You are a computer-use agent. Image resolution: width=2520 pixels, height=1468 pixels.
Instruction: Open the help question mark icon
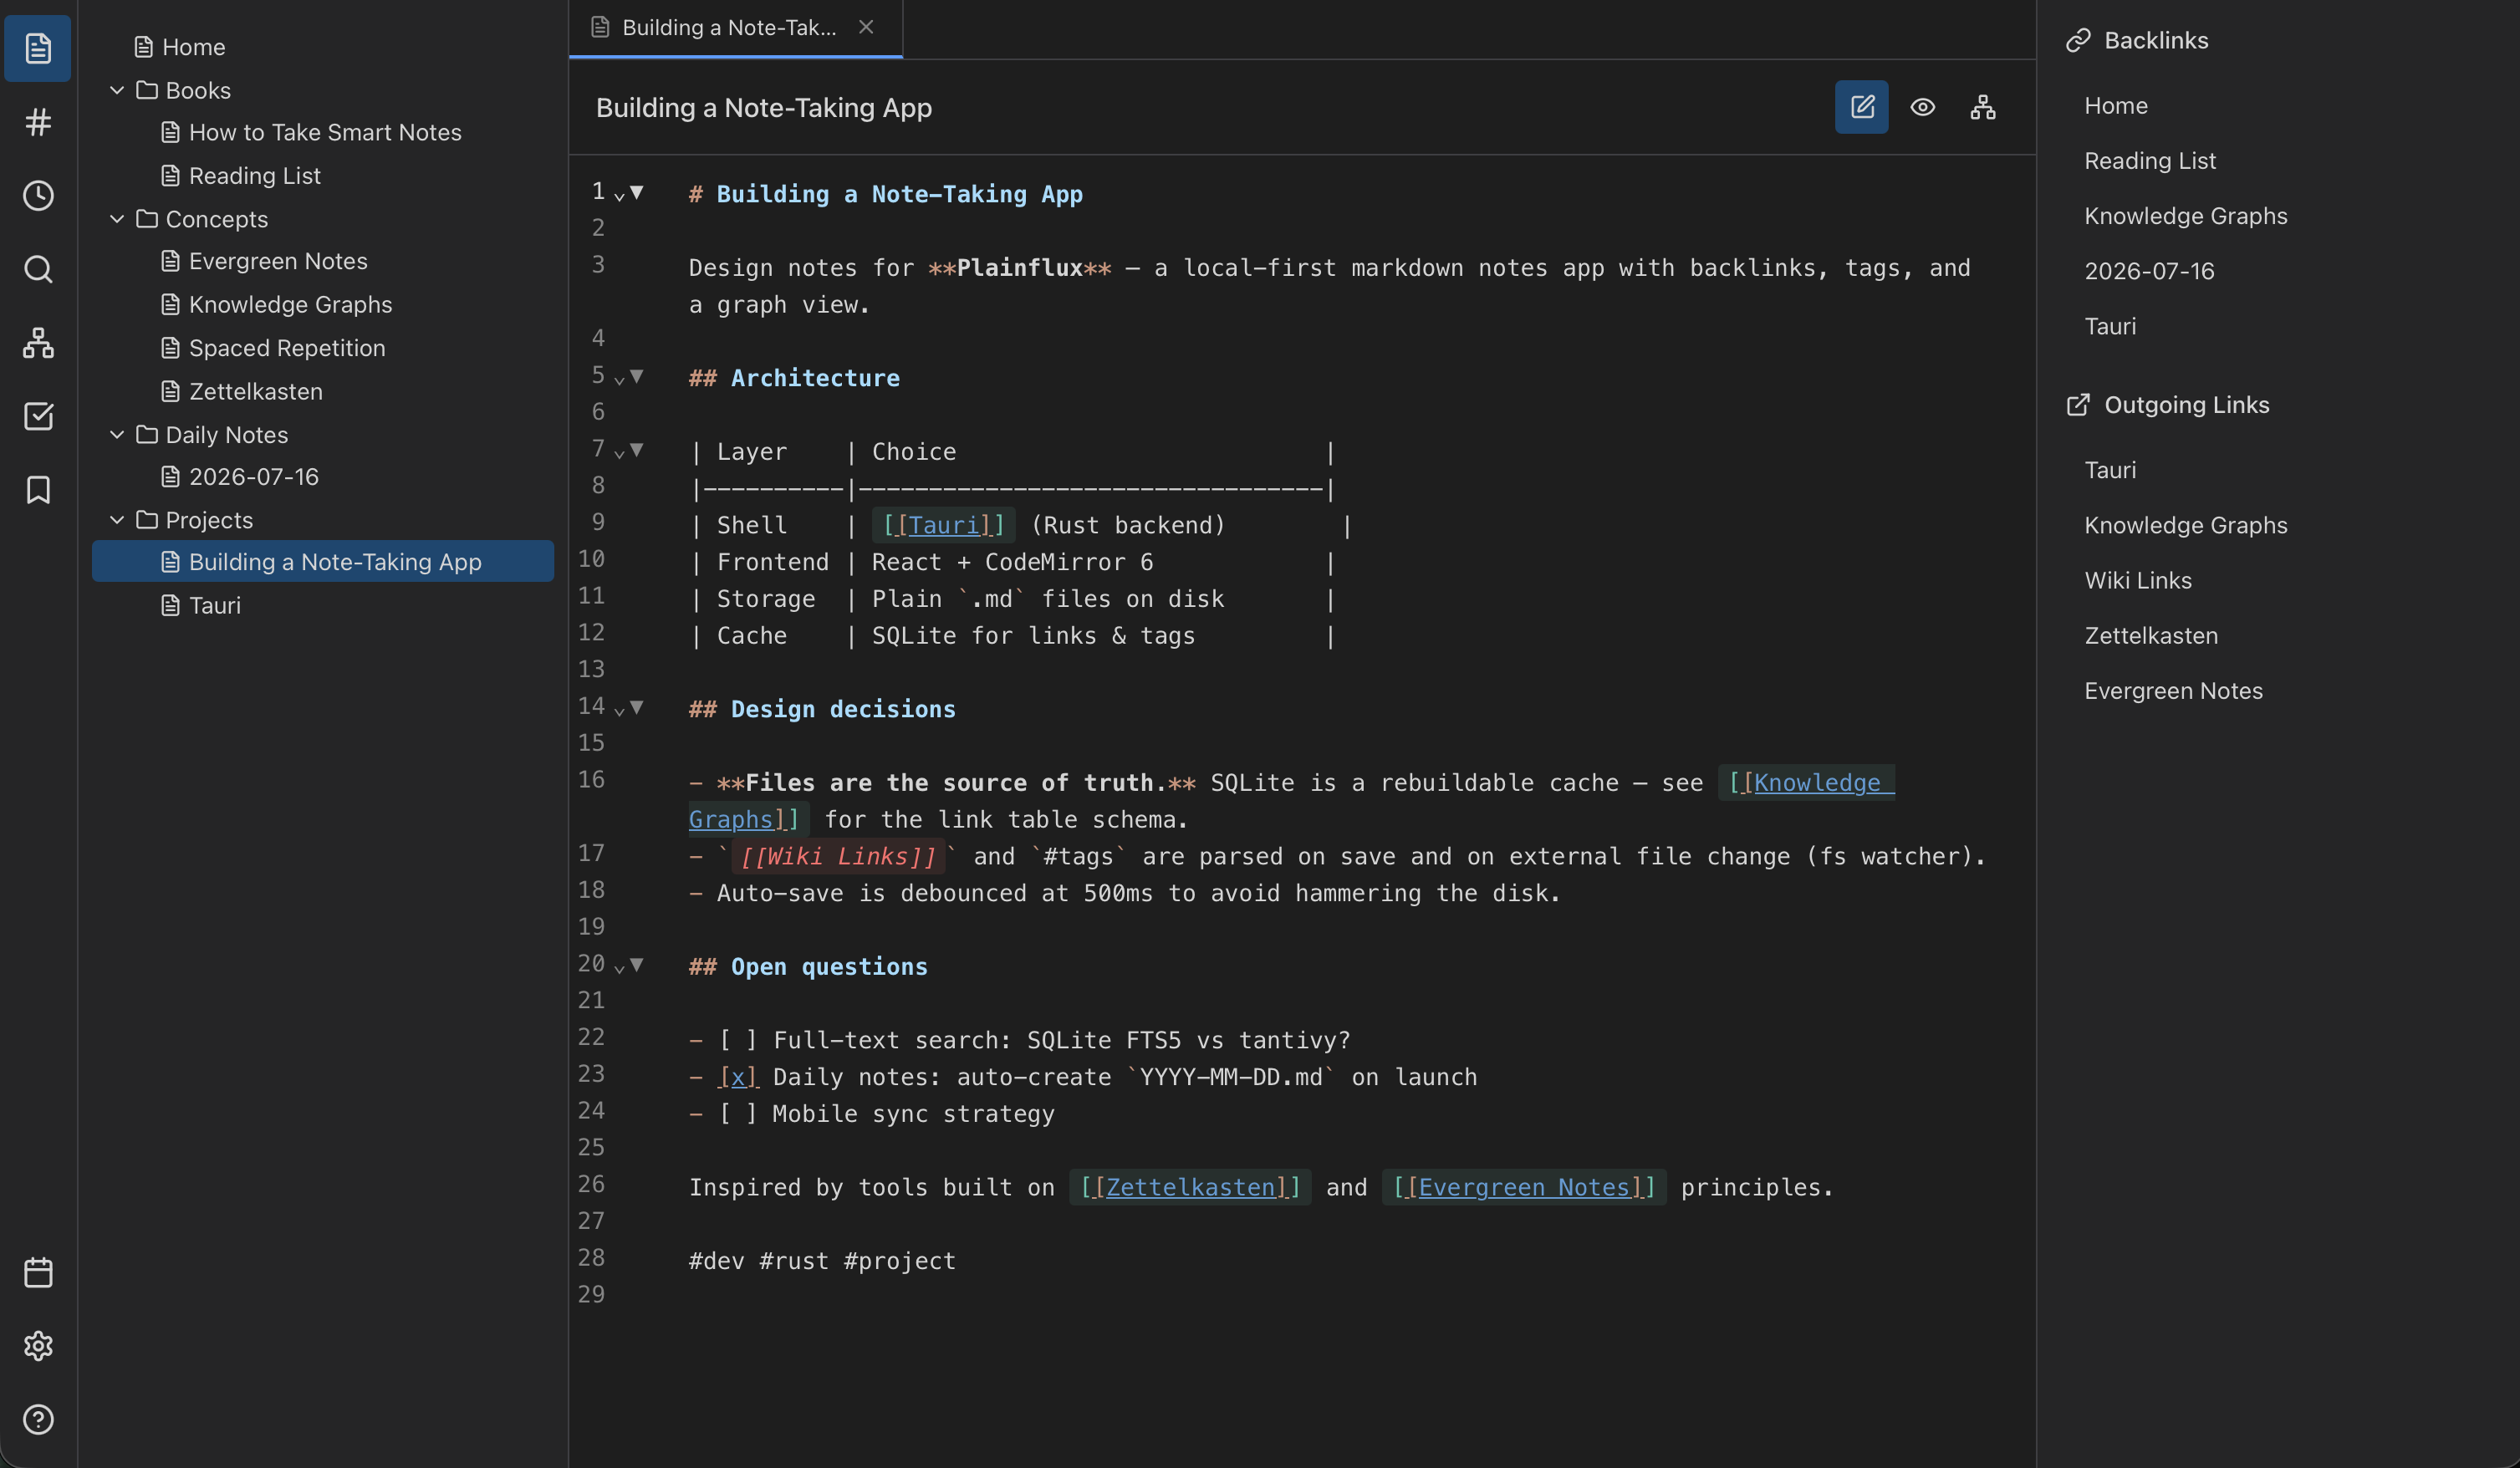coord(38,1419)
